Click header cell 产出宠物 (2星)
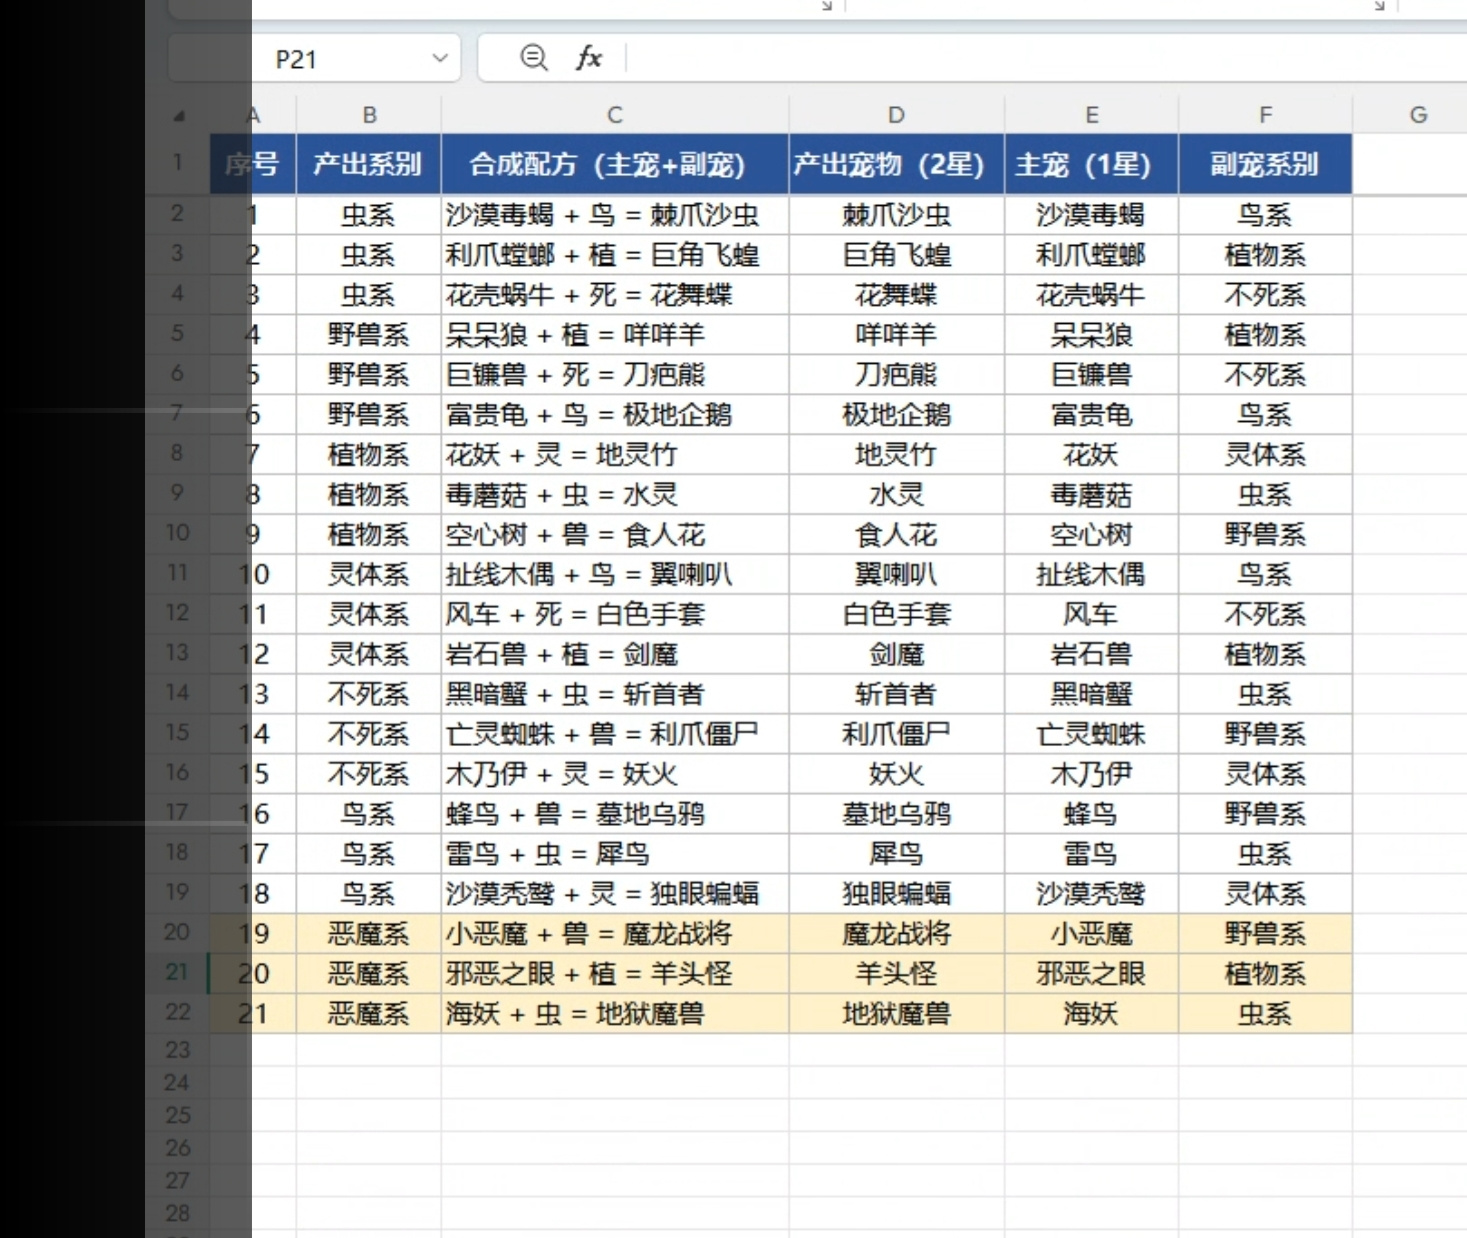This screenshot has width=1467, height=1238. 896,164
